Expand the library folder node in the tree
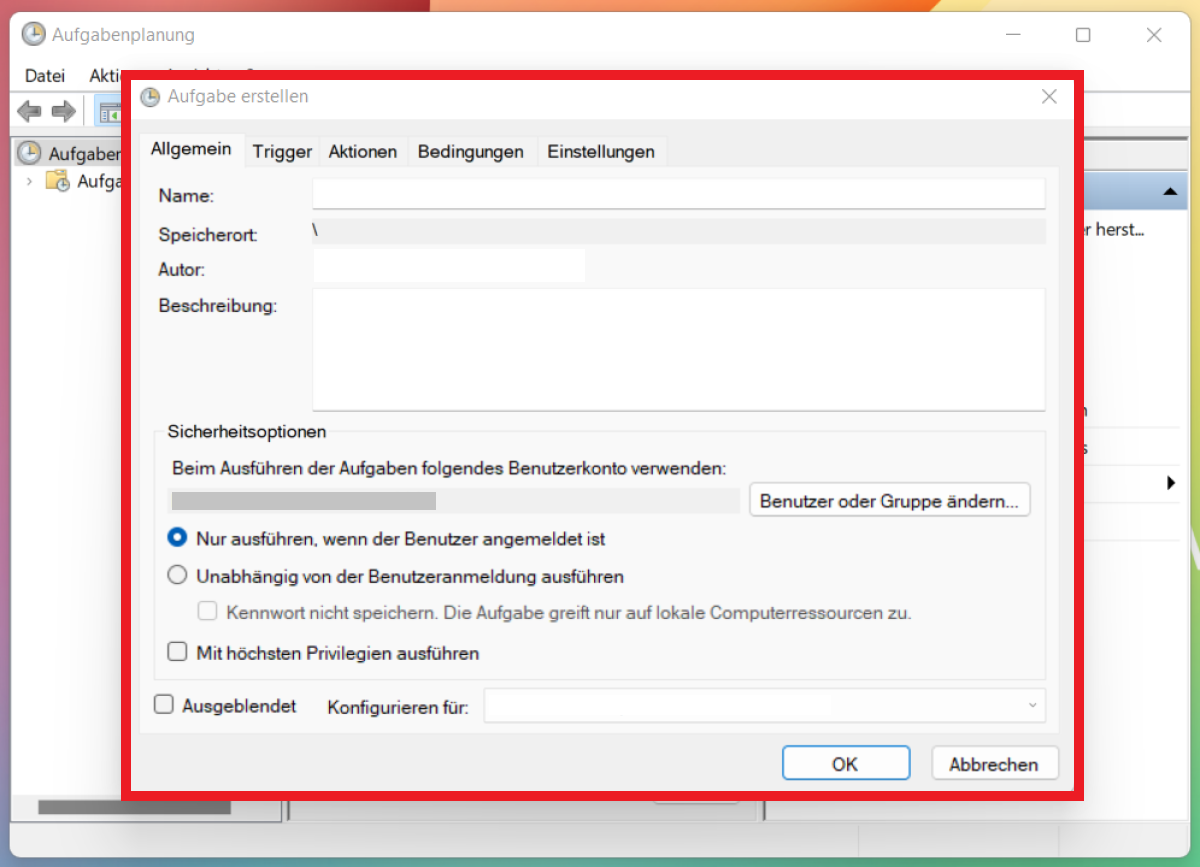 pyautogui.click(x=29, y=182)
